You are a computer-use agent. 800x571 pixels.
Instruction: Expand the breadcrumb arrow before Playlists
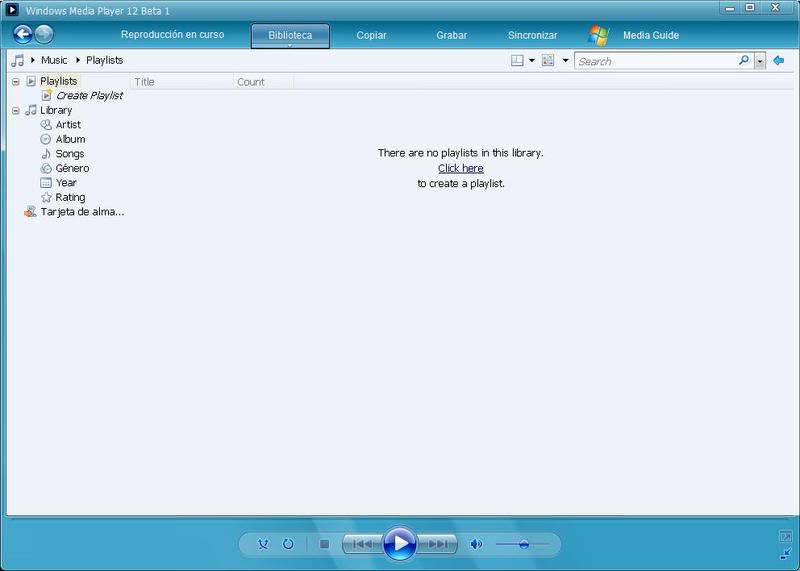click(78, 60)
